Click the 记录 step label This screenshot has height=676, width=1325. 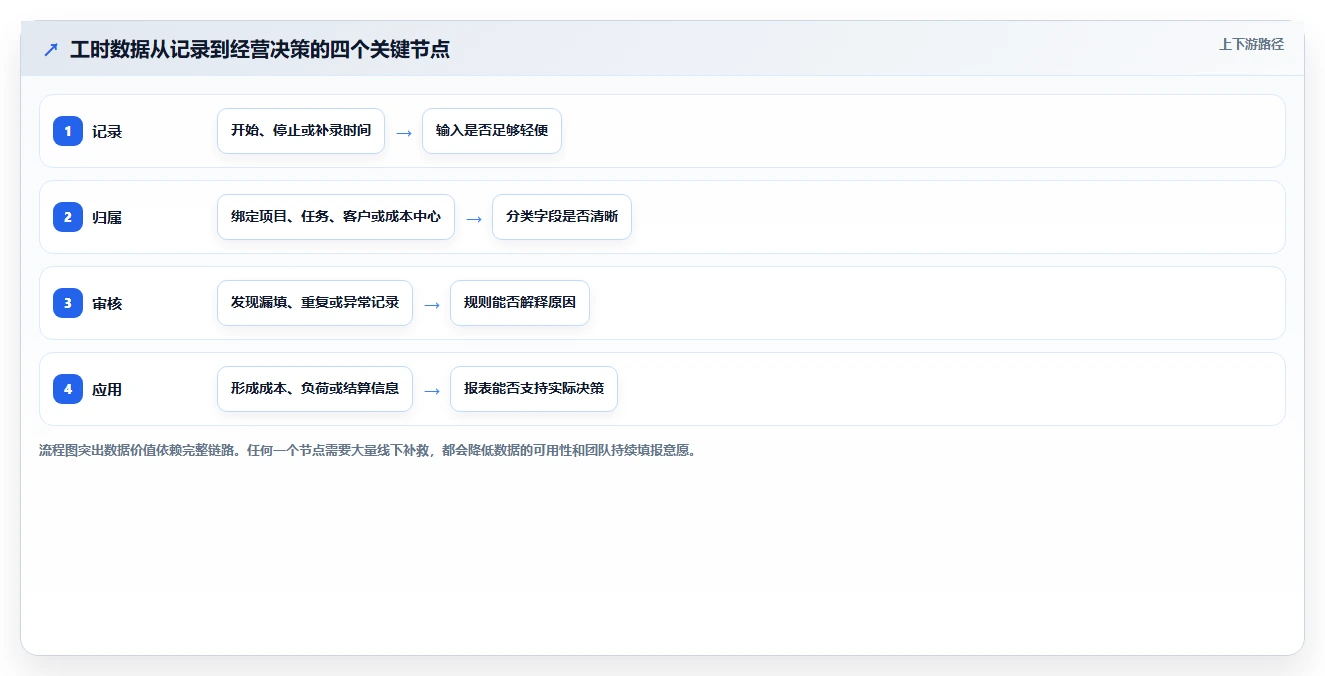(x=107, y=131)
